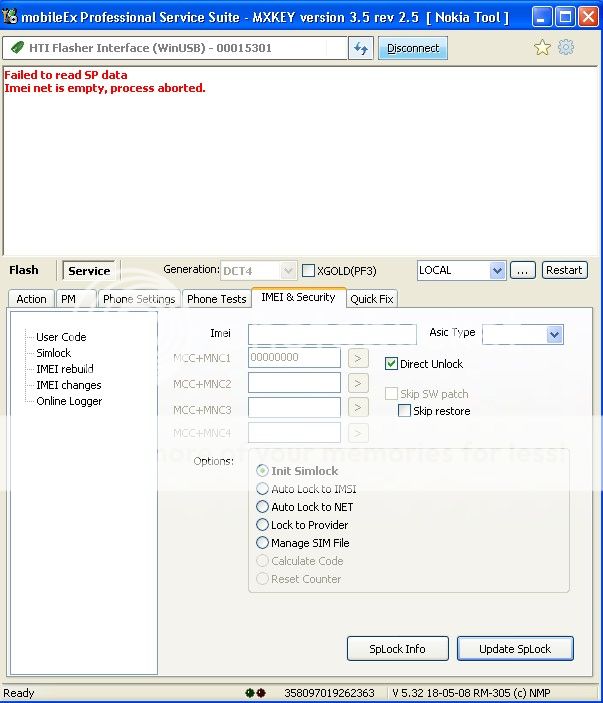Select IMEI rebuild in the tree

65,369
